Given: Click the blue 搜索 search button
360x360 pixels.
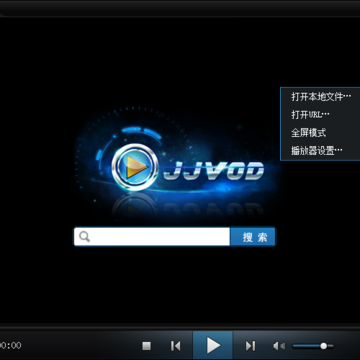Looking at the screenshot, I should click(253, 237).
